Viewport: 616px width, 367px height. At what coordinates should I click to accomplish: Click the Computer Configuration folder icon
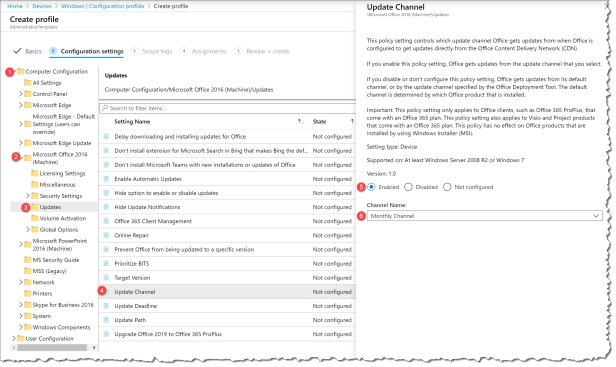[20, 72]
